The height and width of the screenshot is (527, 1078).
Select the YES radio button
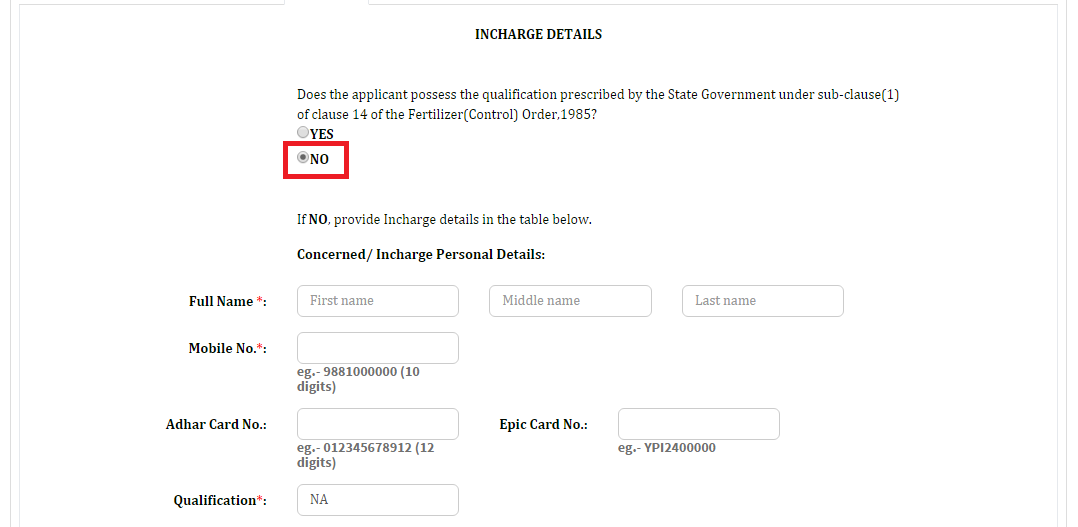(302, 133)
